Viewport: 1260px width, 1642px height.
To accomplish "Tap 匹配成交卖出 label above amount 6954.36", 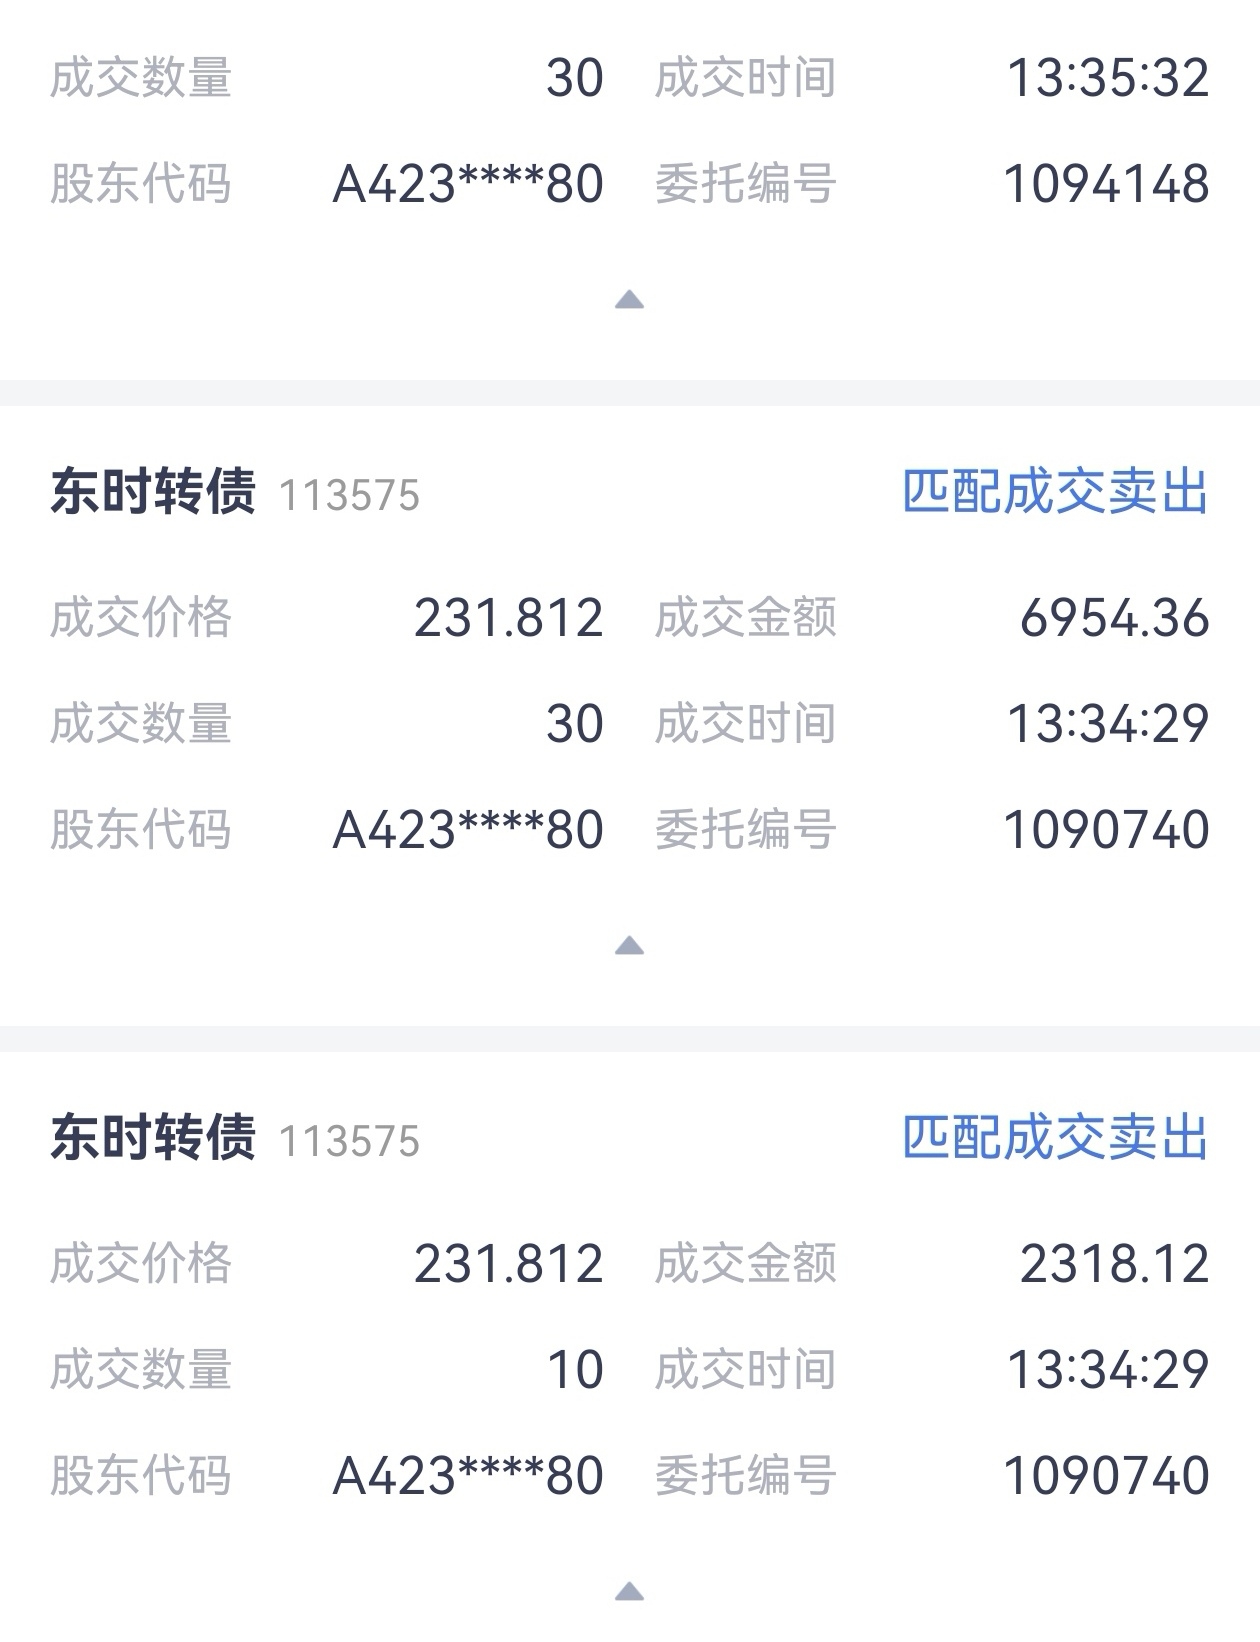I will click(1056, 492).
